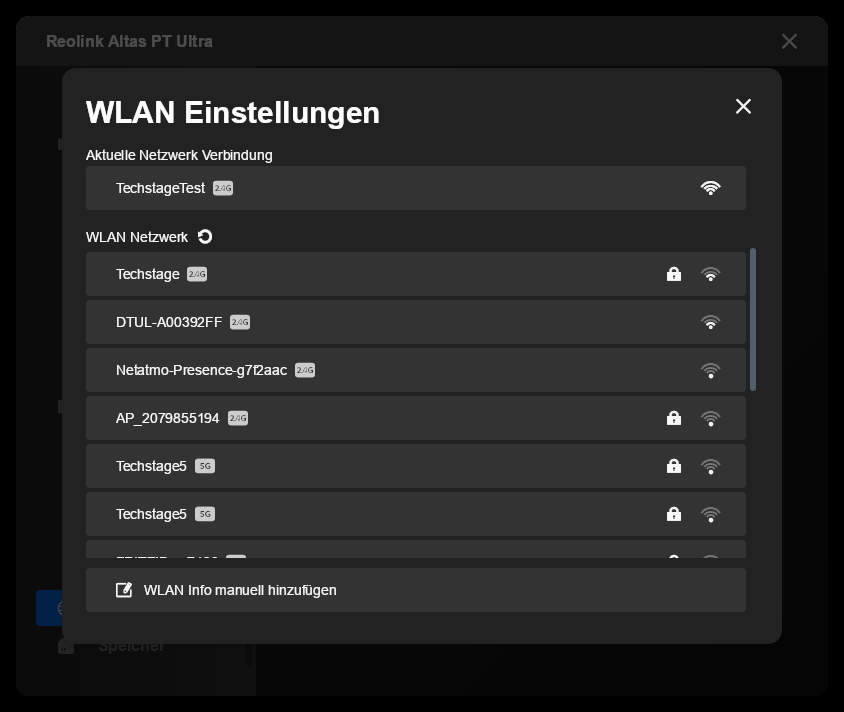Click lock icon on first Techstage5 entry
Viewport: 844px width, 712px height.
[674, 466]
